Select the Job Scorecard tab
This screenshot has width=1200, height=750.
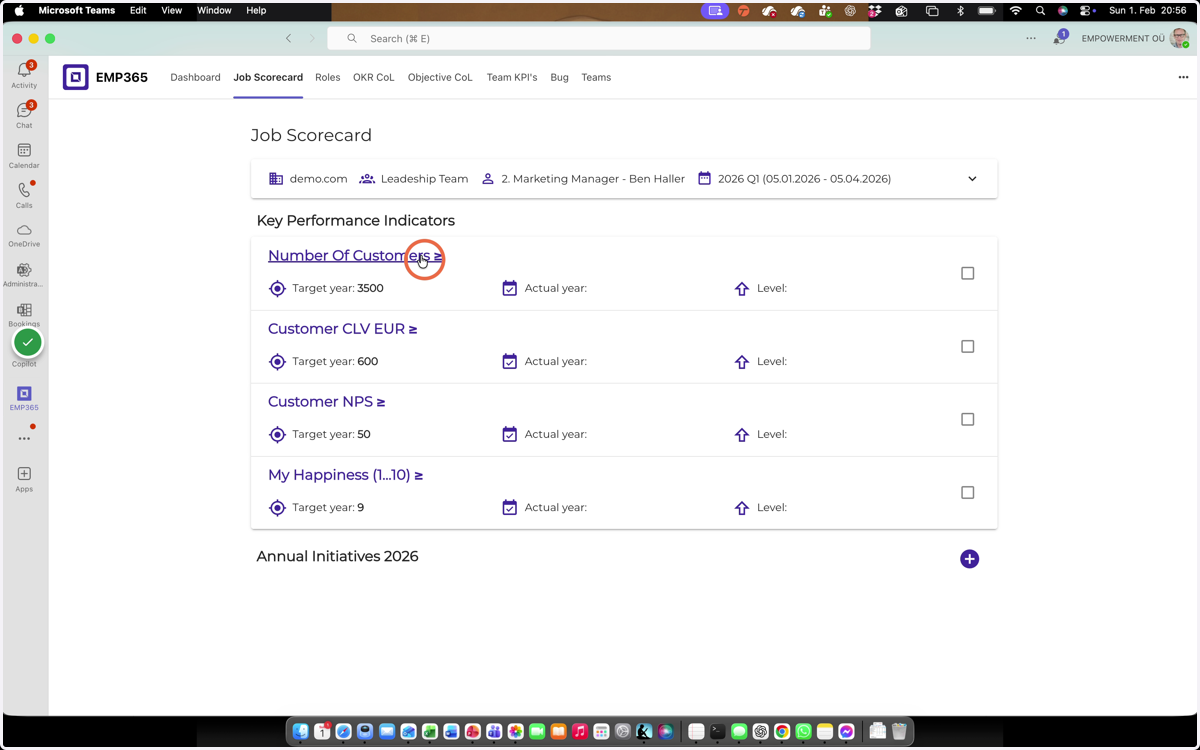268,77
